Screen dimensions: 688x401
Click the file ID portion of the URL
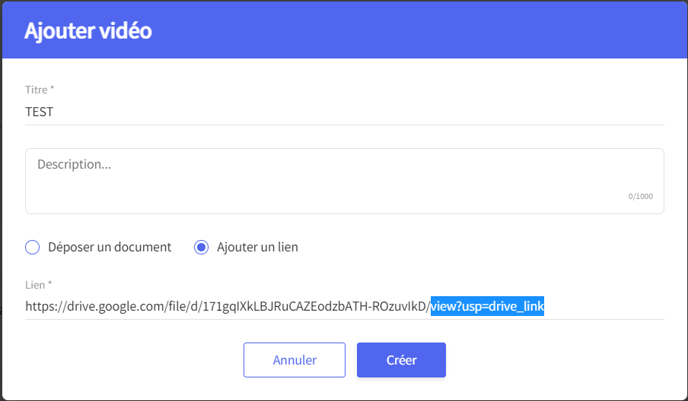pyautogui.click(x=314, y=306)
